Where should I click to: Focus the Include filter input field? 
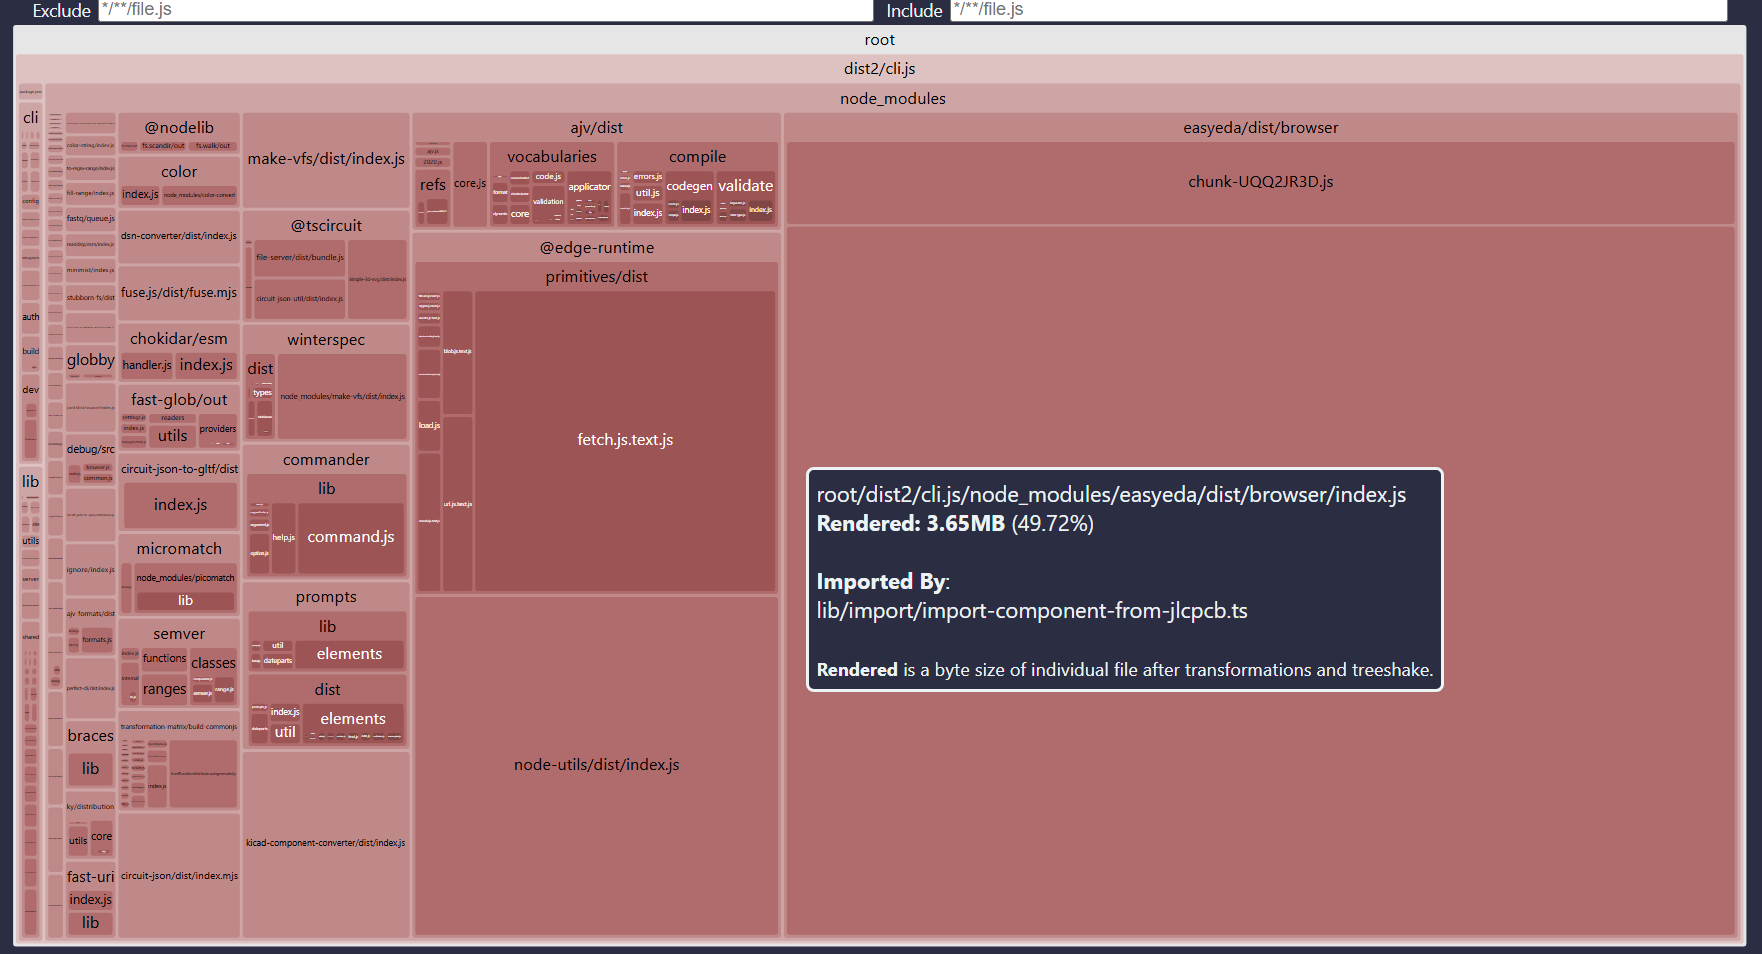(x=1338, y=10)
